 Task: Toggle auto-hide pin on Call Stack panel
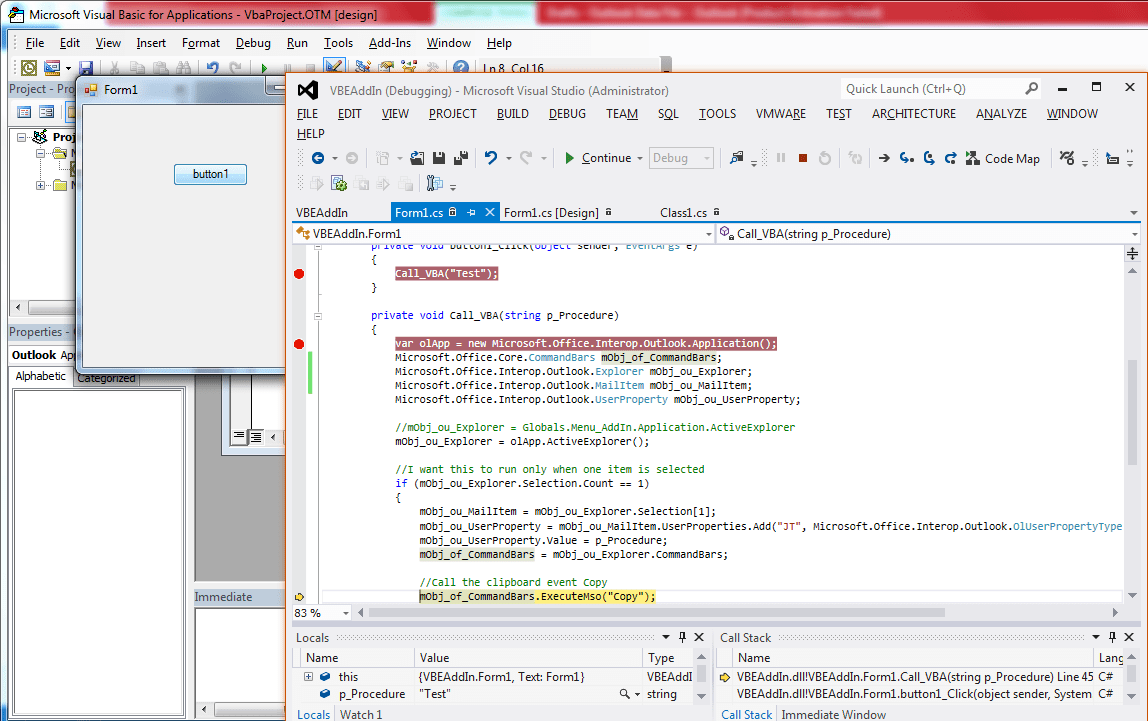[1112, 638]
